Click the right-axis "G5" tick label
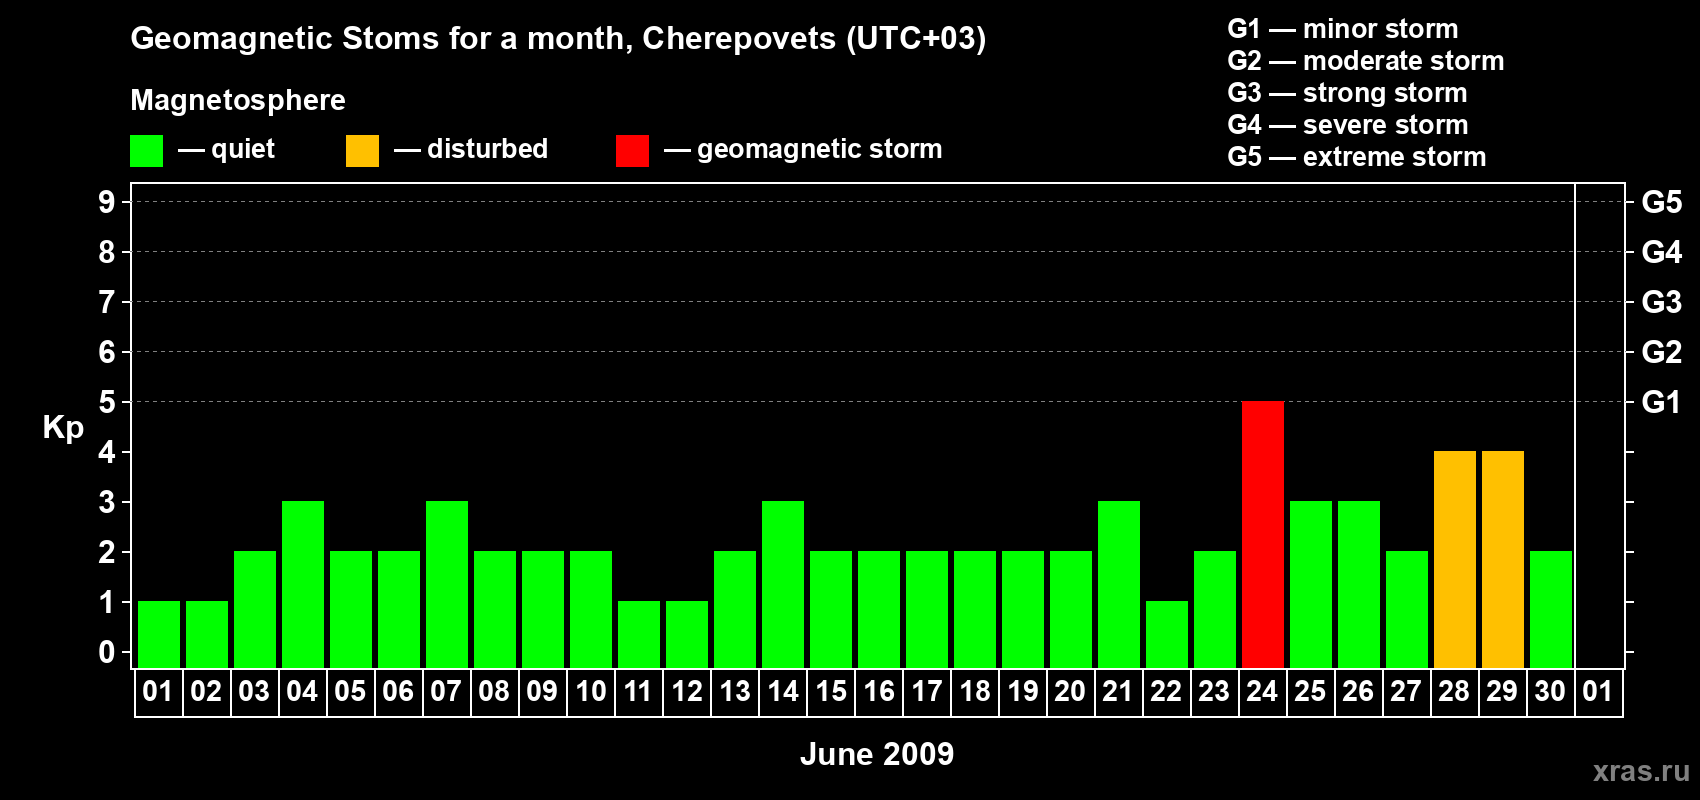The height and width of the screenshot is (800, 1700). [1661, 202]
